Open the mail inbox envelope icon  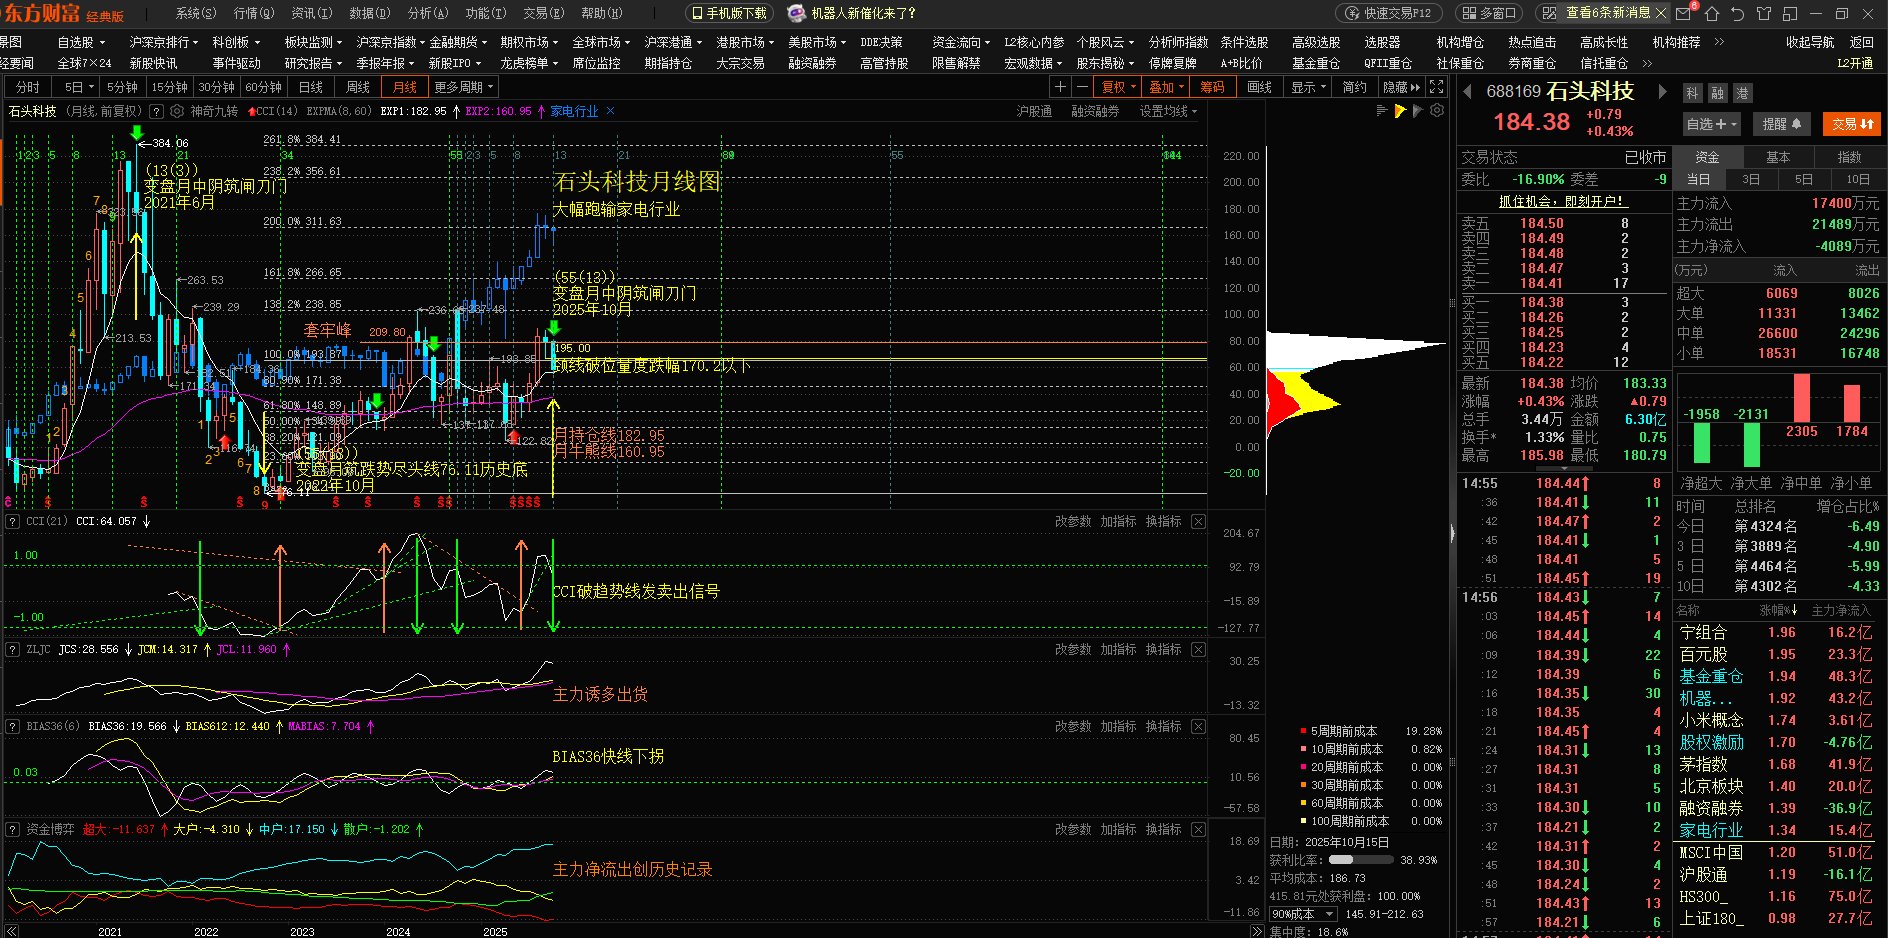tap(1684, 13)
